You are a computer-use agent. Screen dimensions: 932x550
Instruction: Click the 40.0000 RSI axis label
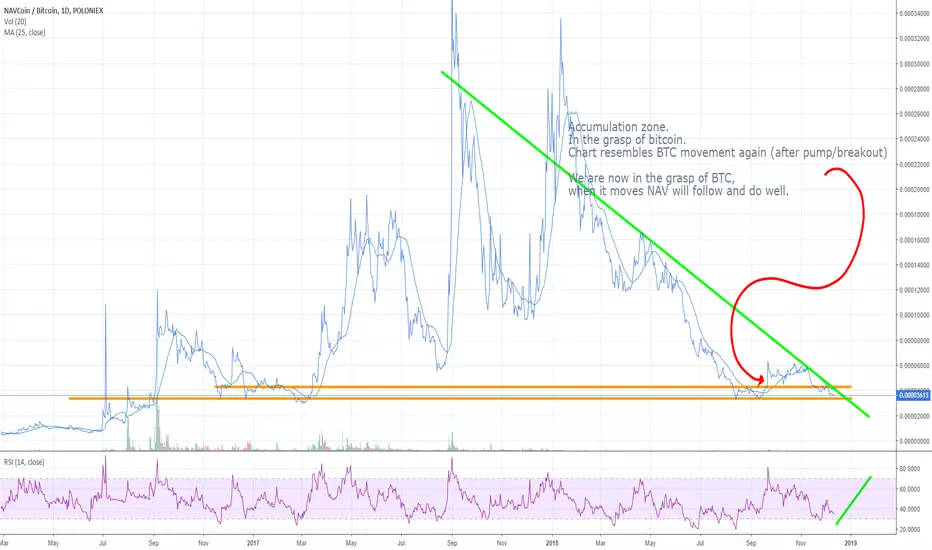click(910, 509)
